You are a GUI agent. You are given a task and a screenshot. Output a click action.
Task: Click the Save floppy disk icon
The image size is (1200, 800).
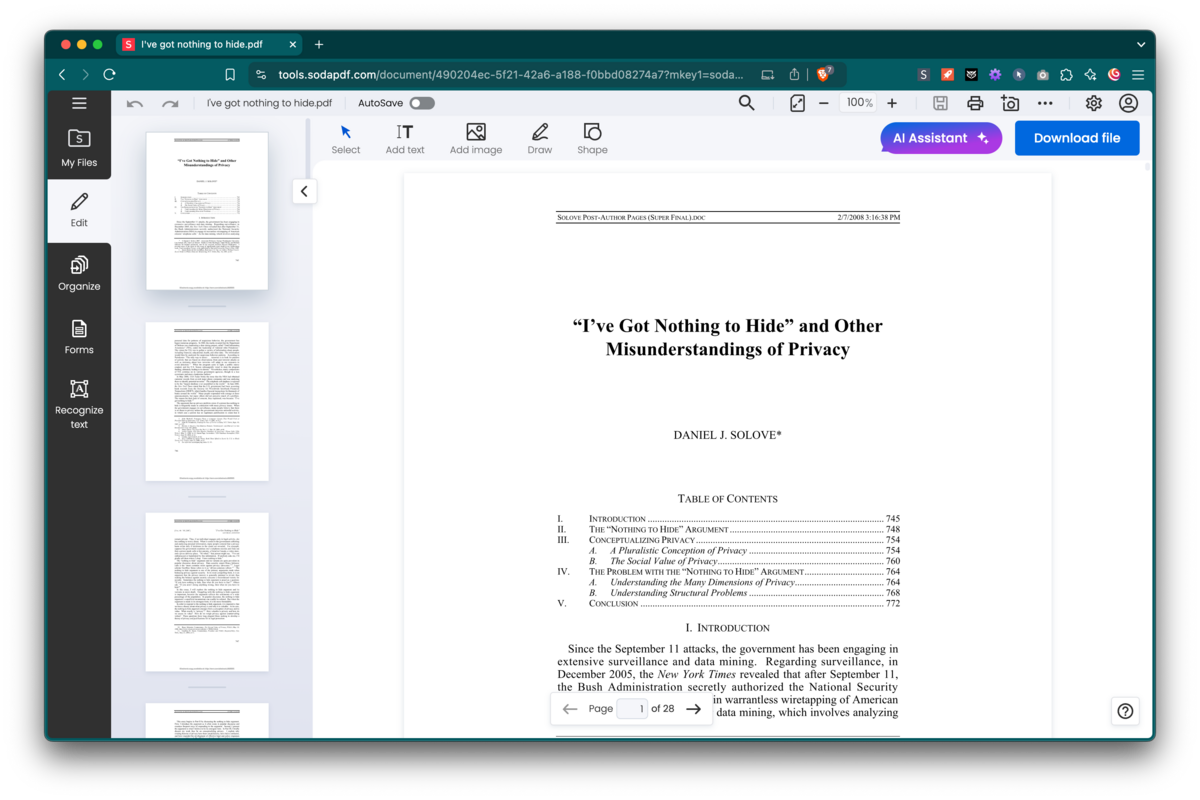point(940,103)
